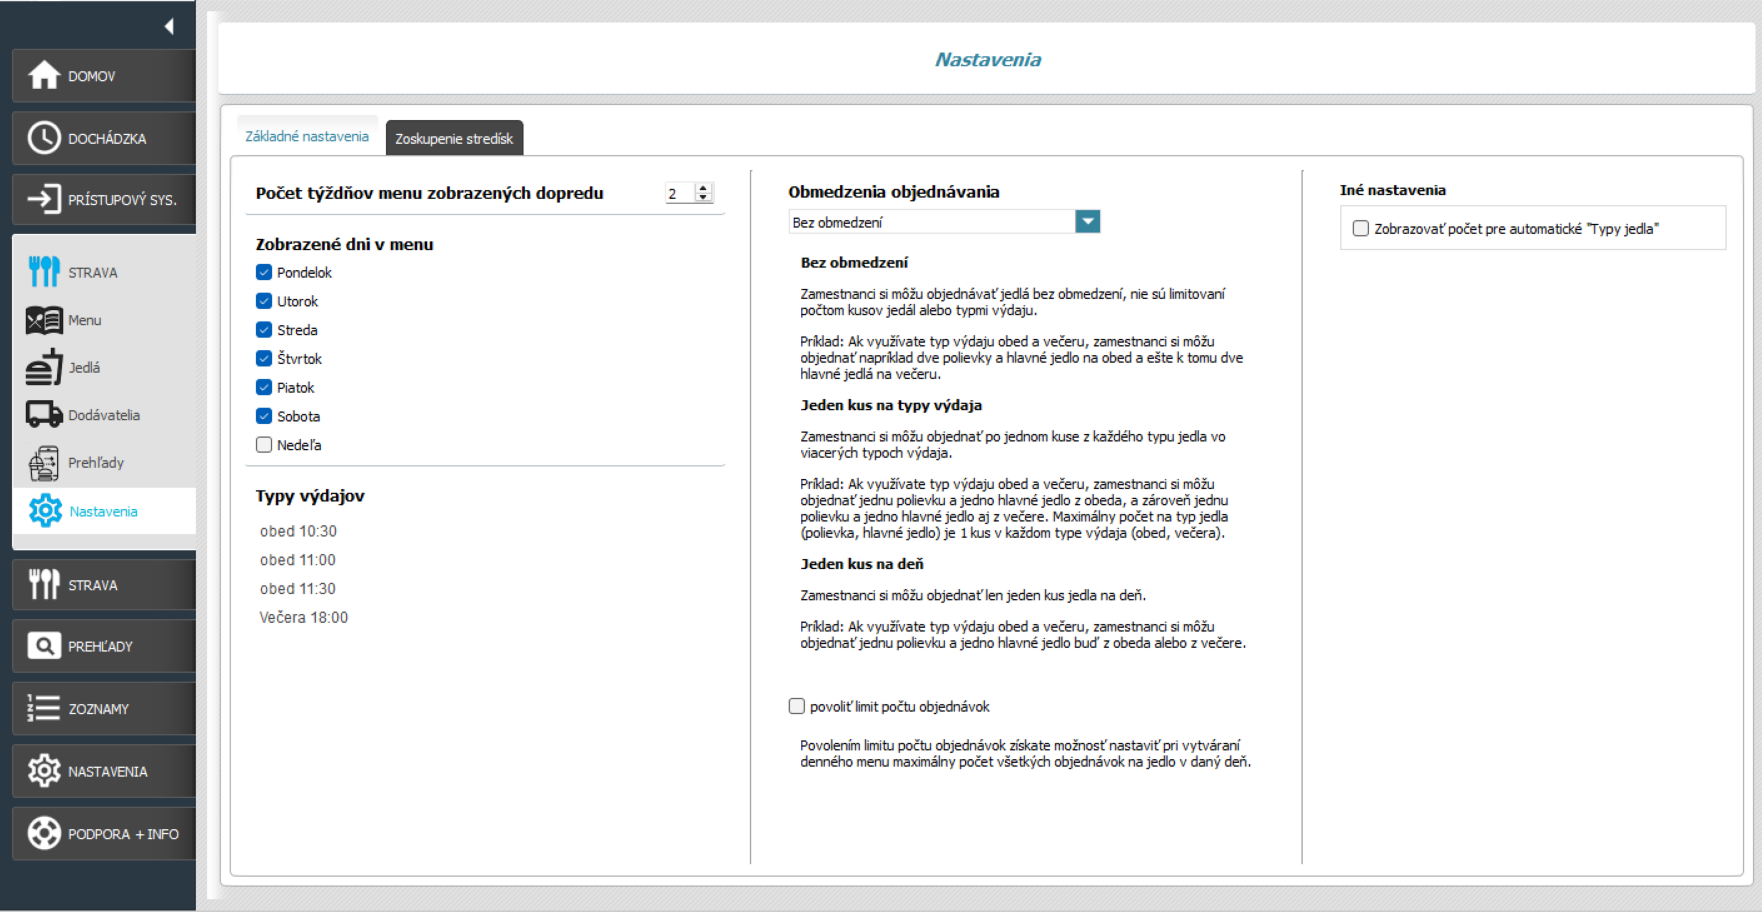The height and width of the screenshot is (912, 1762).
Task: Enable the Nedeľa checkbox
Action: [264, 445]
